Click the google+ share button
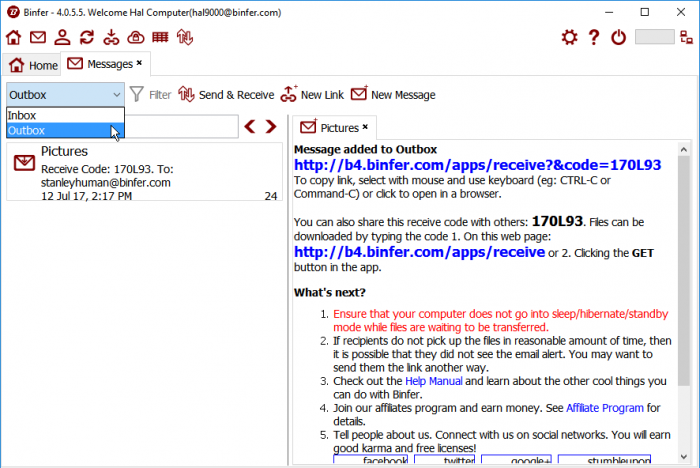This screenshot has height=468, width=700. point(517,460)
